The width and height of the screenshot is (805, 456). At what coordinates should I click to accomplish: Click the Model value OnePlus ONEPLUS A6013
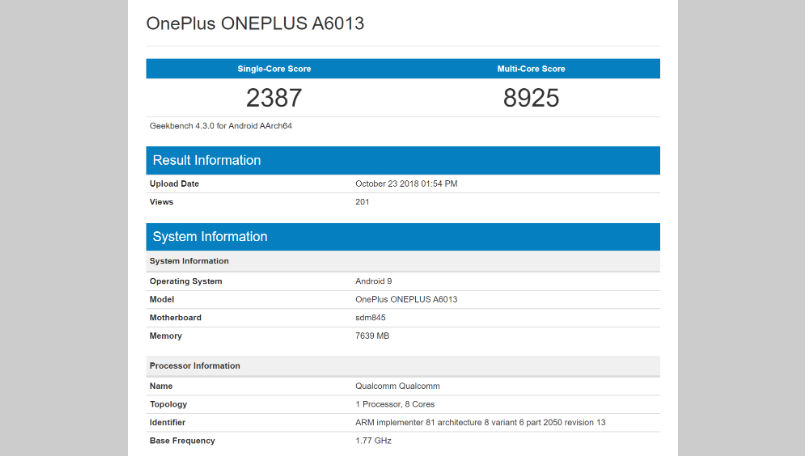point(406,299)
